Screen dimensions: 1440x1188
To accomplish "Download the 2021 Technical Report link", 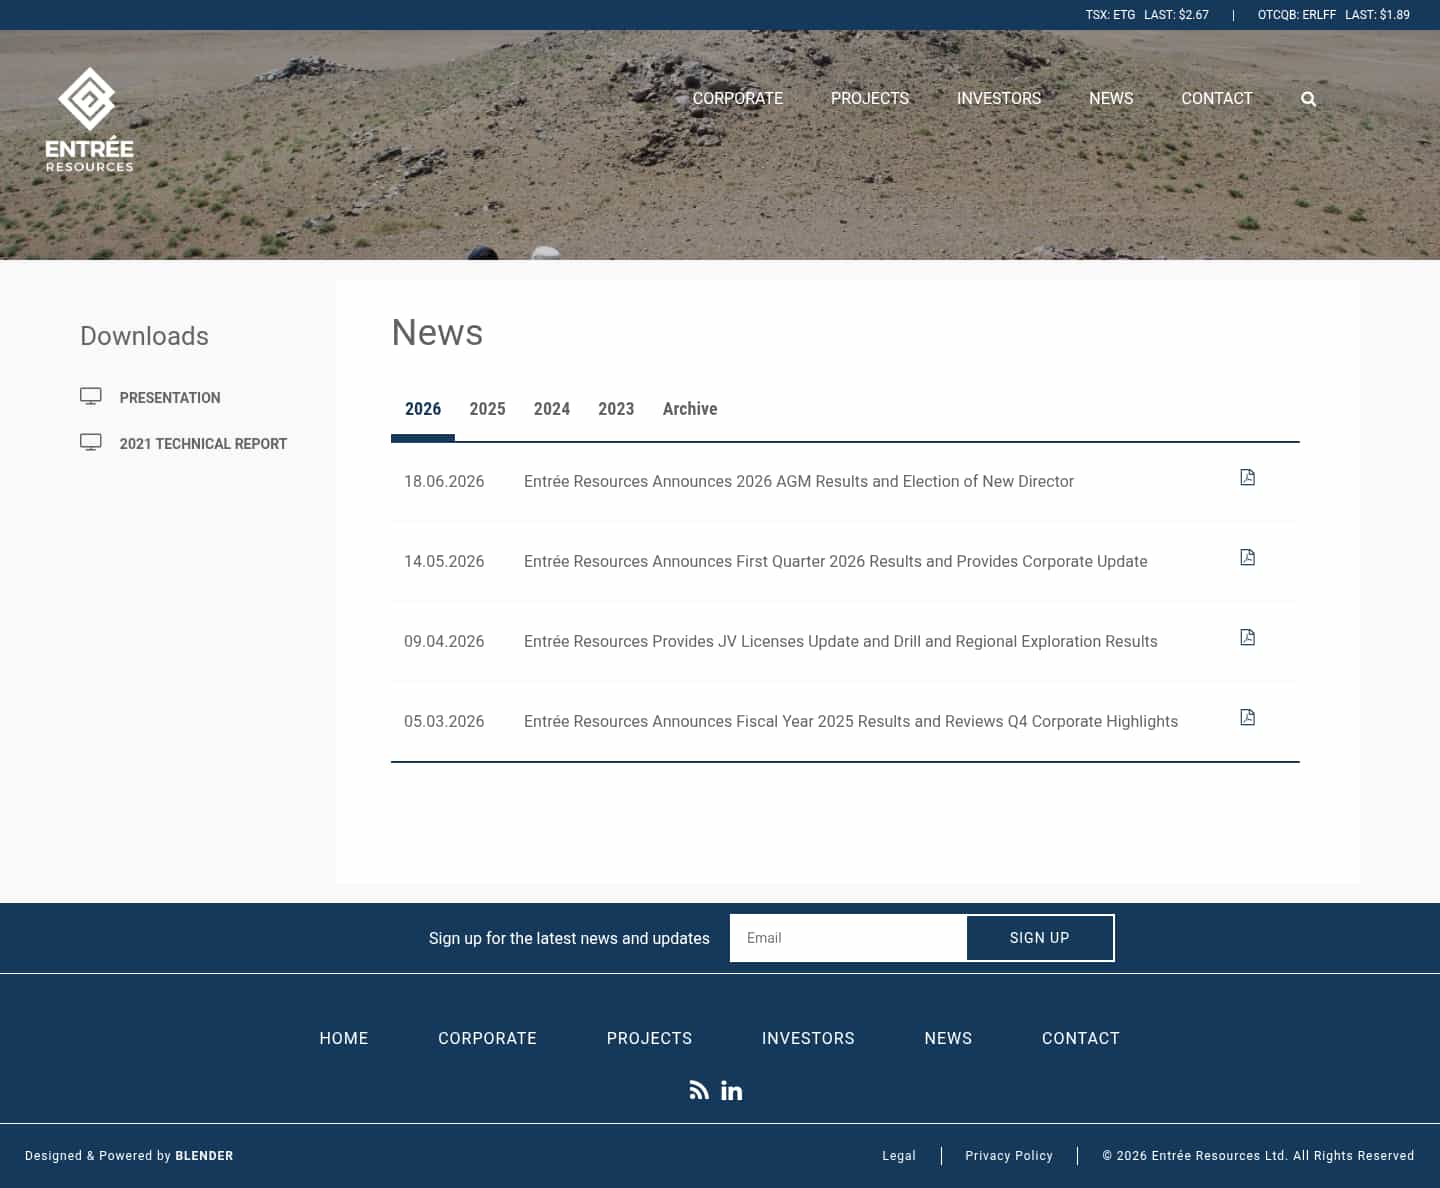I will coord(203,444).
